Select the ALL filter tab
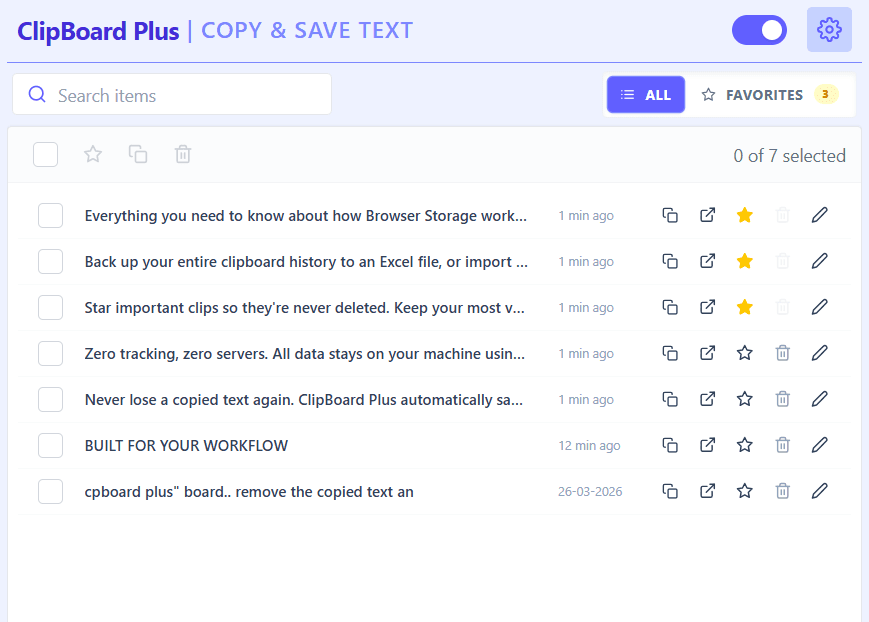Image resolution: width=869 pixels, height=622 pixels. click(x=645, y=94)
